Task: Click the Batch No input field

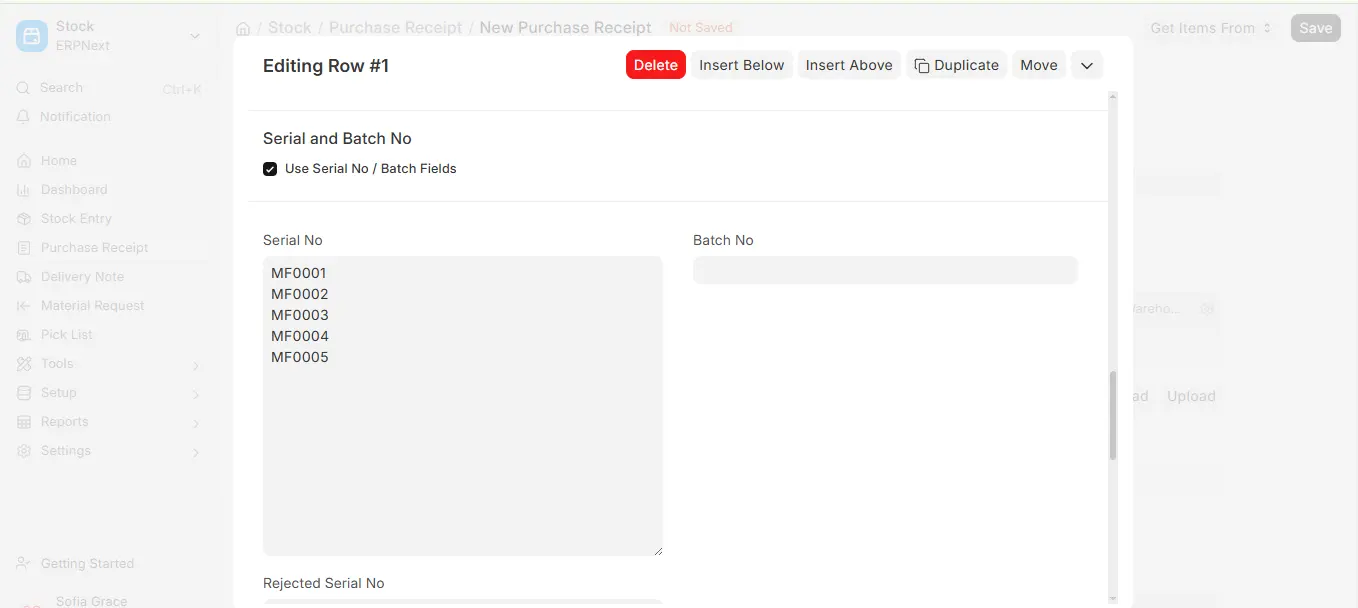Action: tap(885, 270)
